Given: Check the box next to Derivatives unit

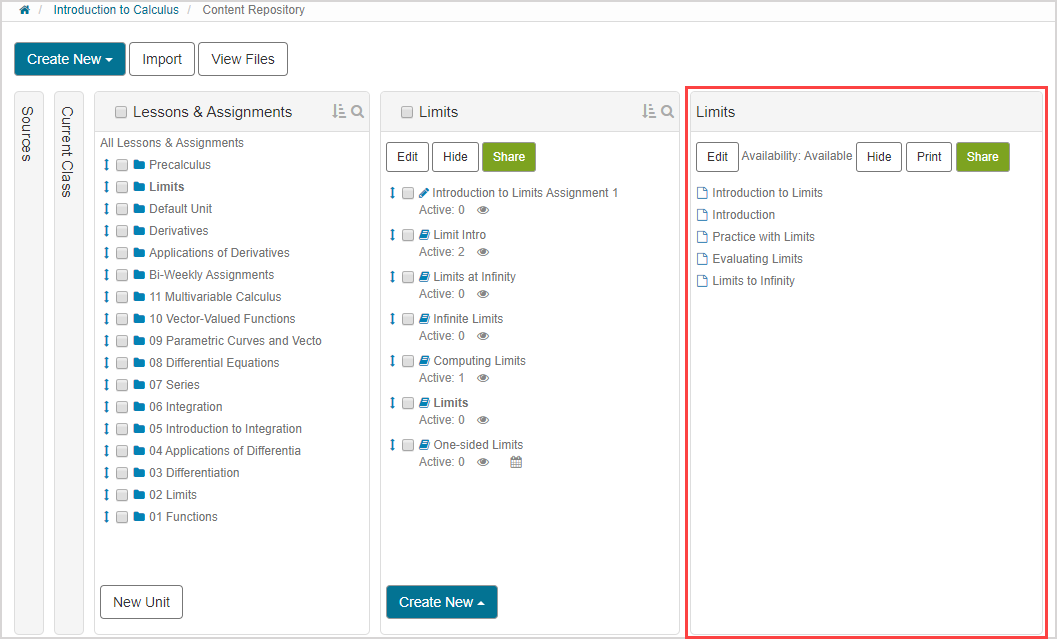Looking at the screenshot, I should tap(122, 231).
